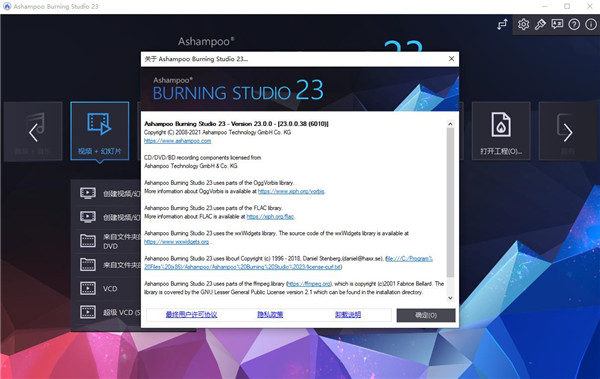Choose the 来自文件夹 DVD menu entry
Viewport: 600px width, 379px height.
109,241
